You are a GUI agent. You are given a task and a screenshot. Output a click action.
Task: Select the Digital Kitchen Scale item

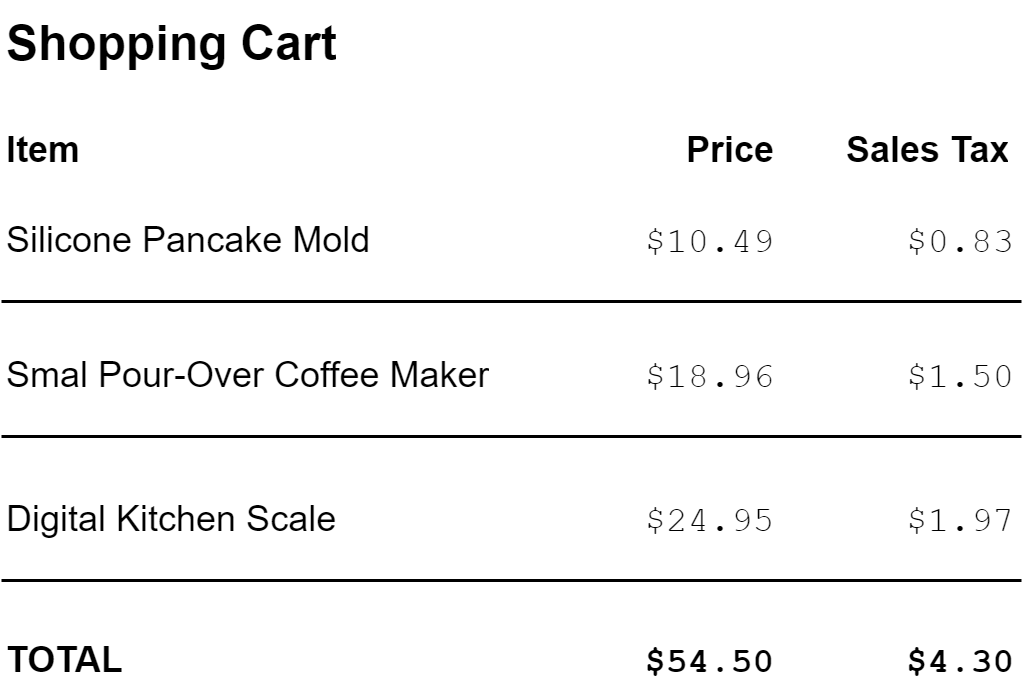point(171,519)
